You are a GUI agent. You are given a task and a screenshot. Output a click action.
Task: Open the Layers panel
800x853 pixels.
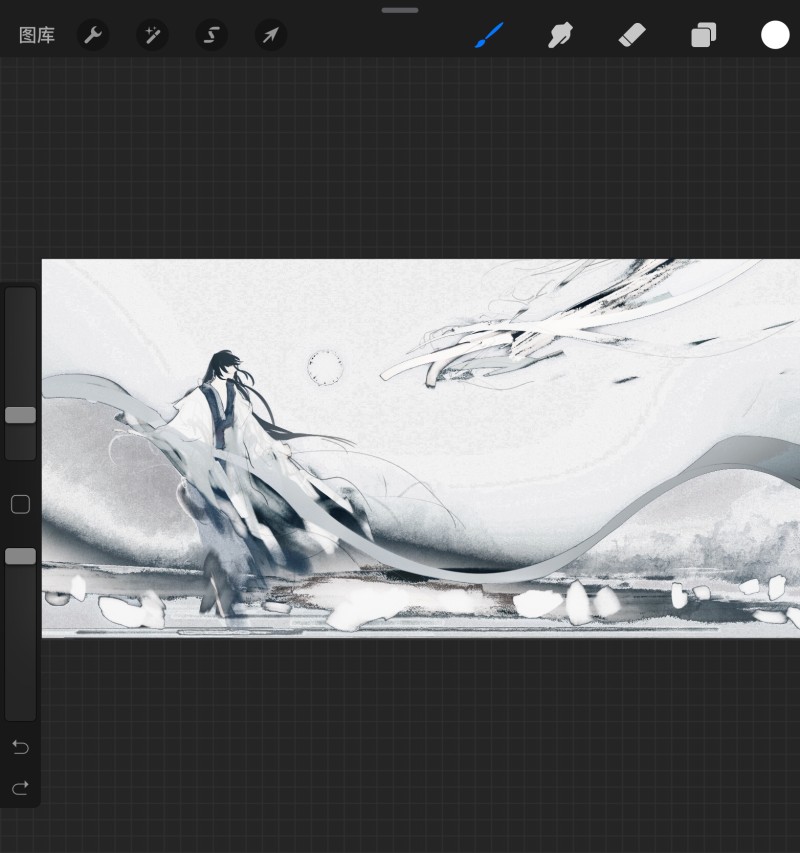click(703, 35)
